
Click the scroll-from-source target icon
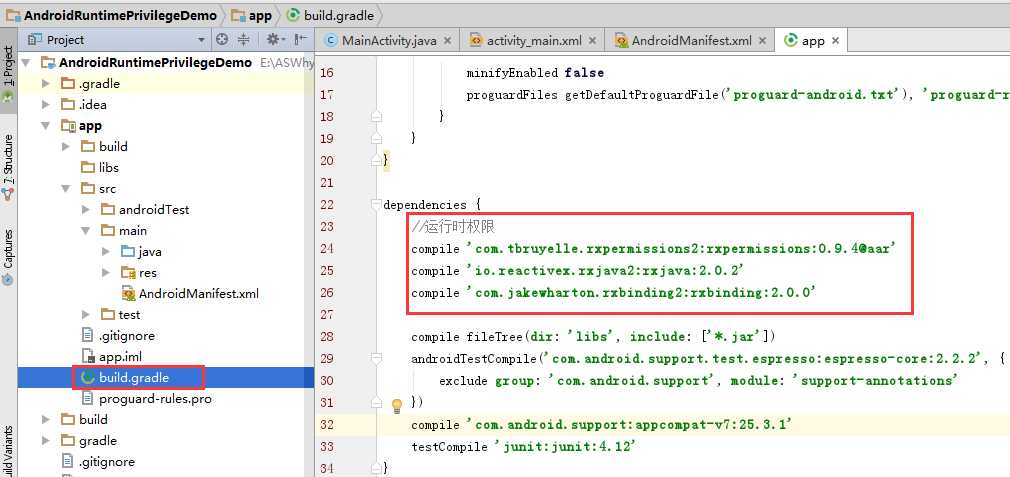[x=222, y=40]
